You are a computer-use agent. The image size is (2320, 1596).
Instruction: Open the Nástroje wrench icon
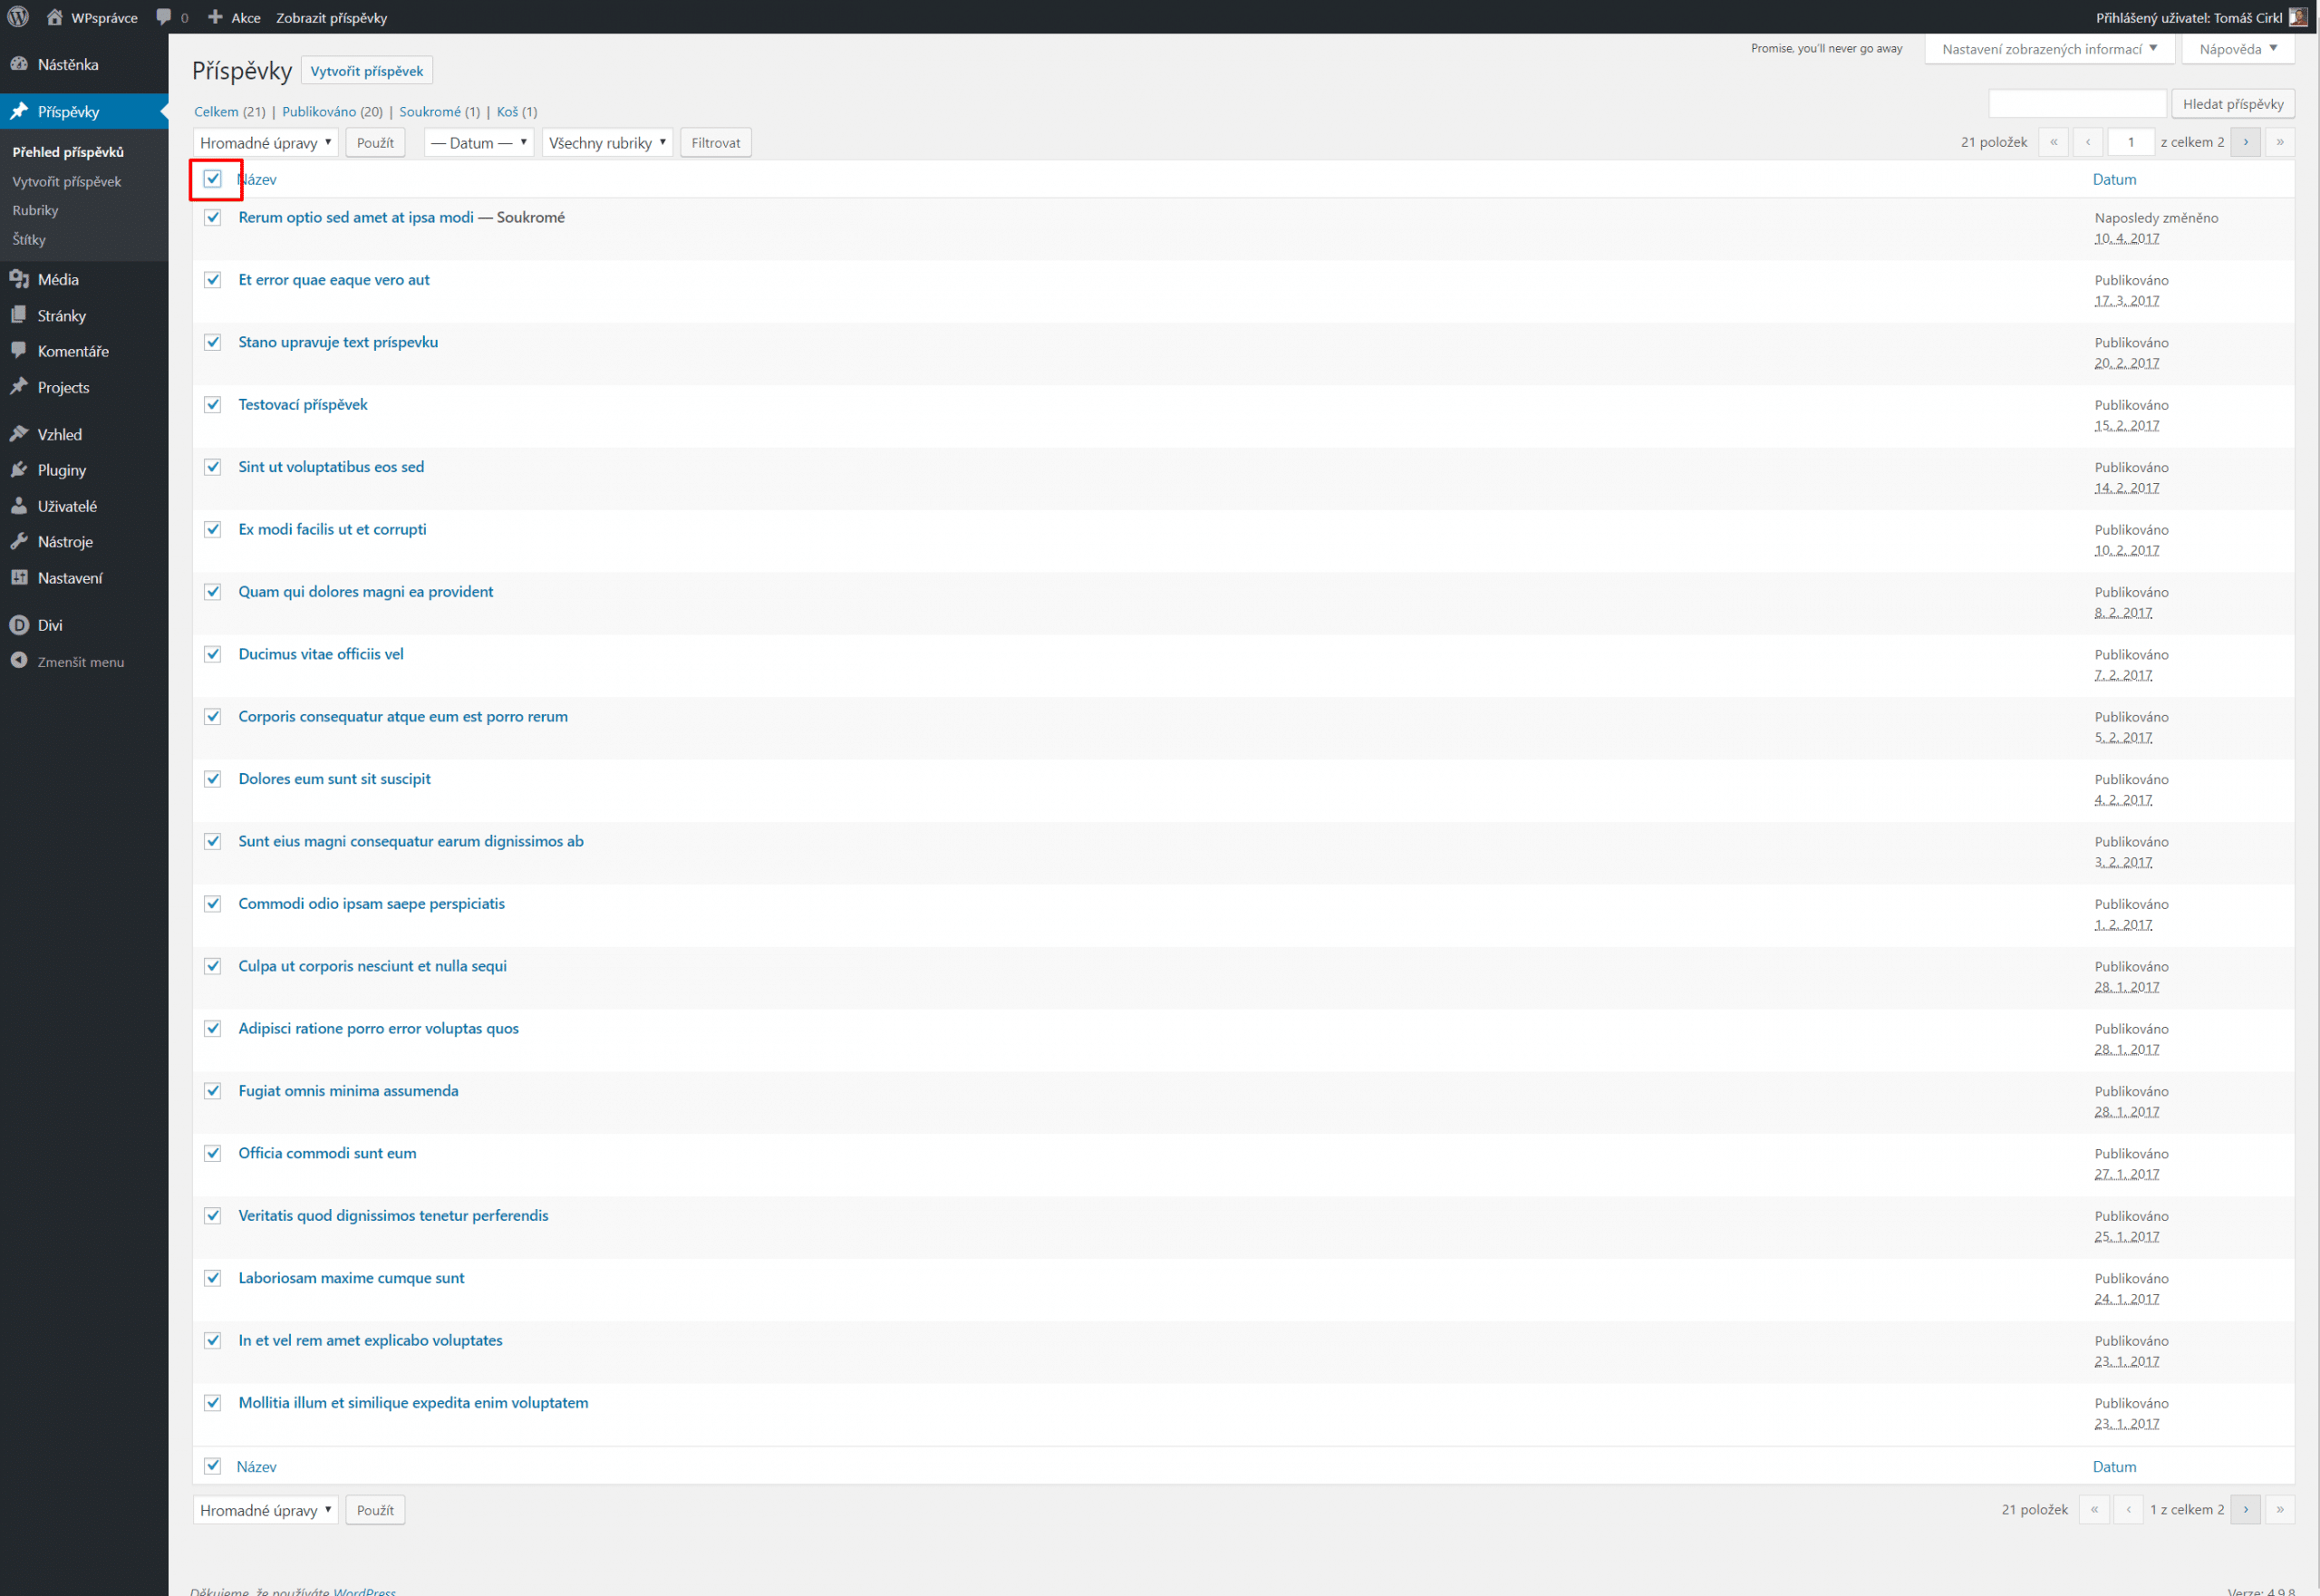pos(19,542)
